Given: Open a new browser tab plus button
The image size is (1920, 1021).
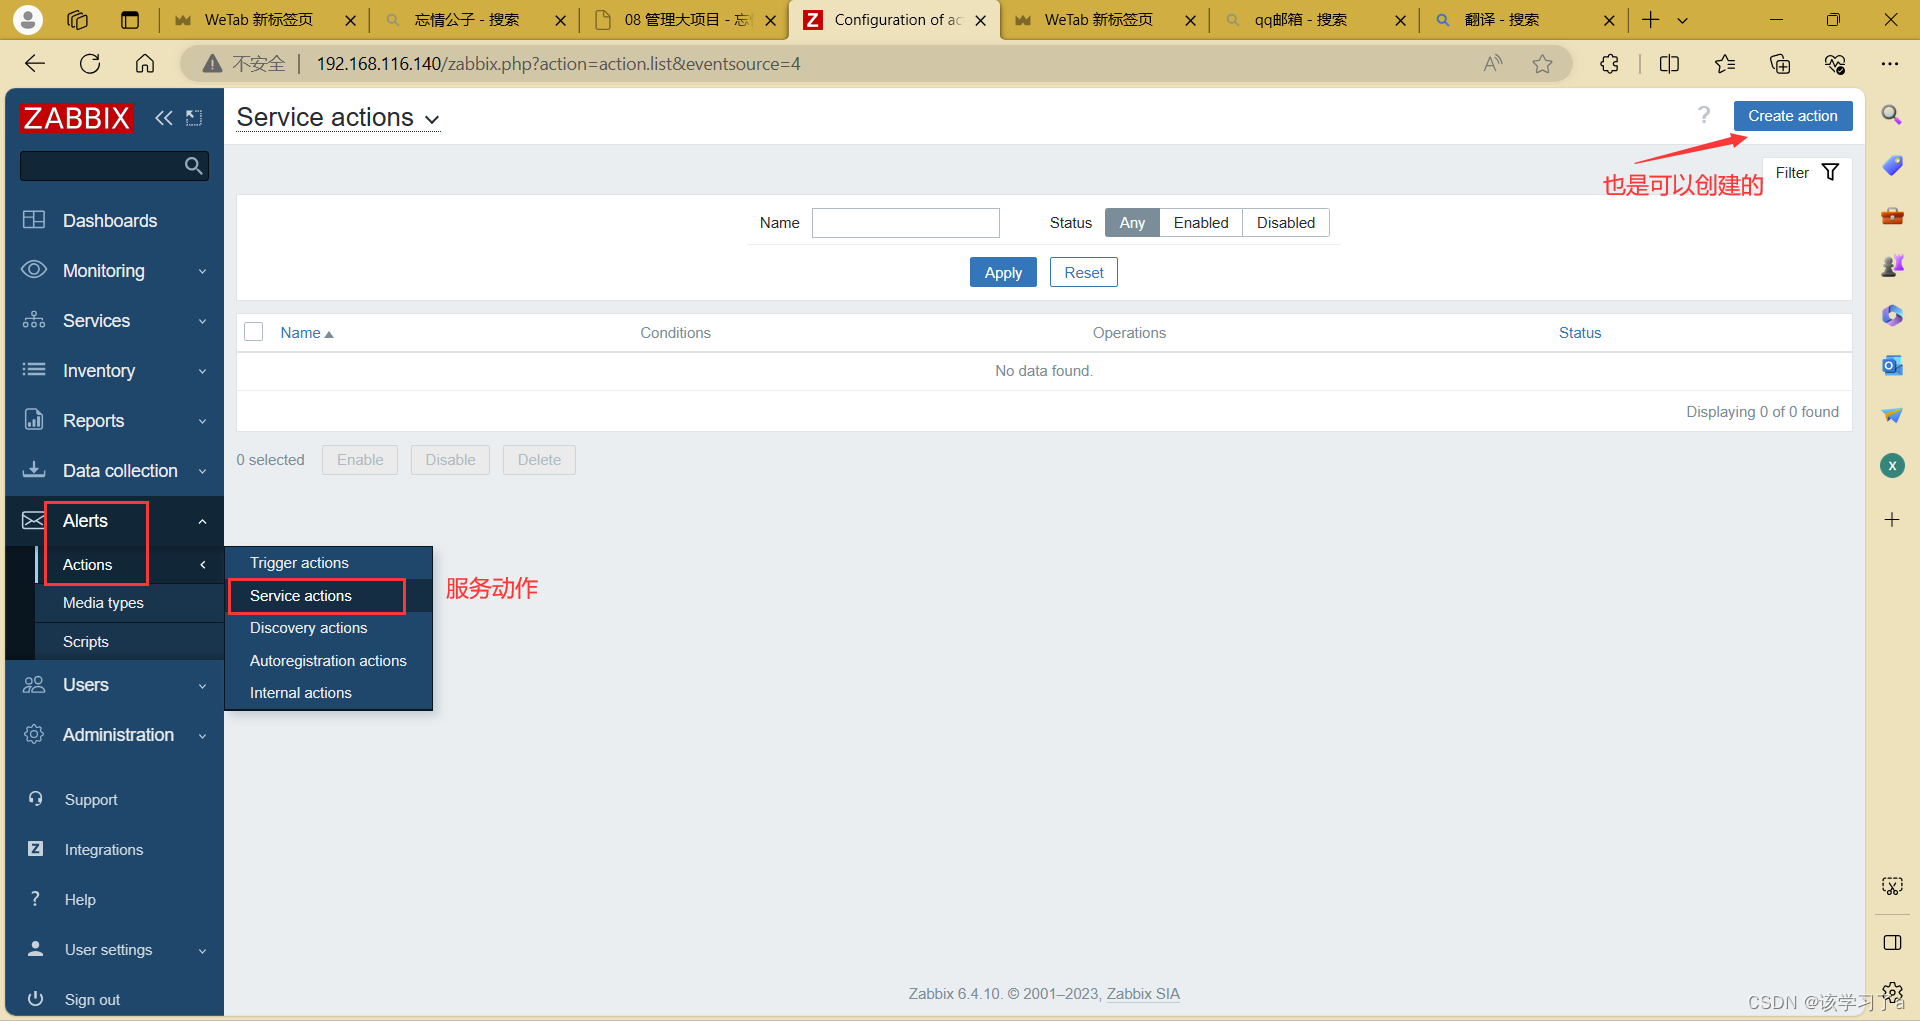Looking at the screenshot, I should coord(1650,20).
